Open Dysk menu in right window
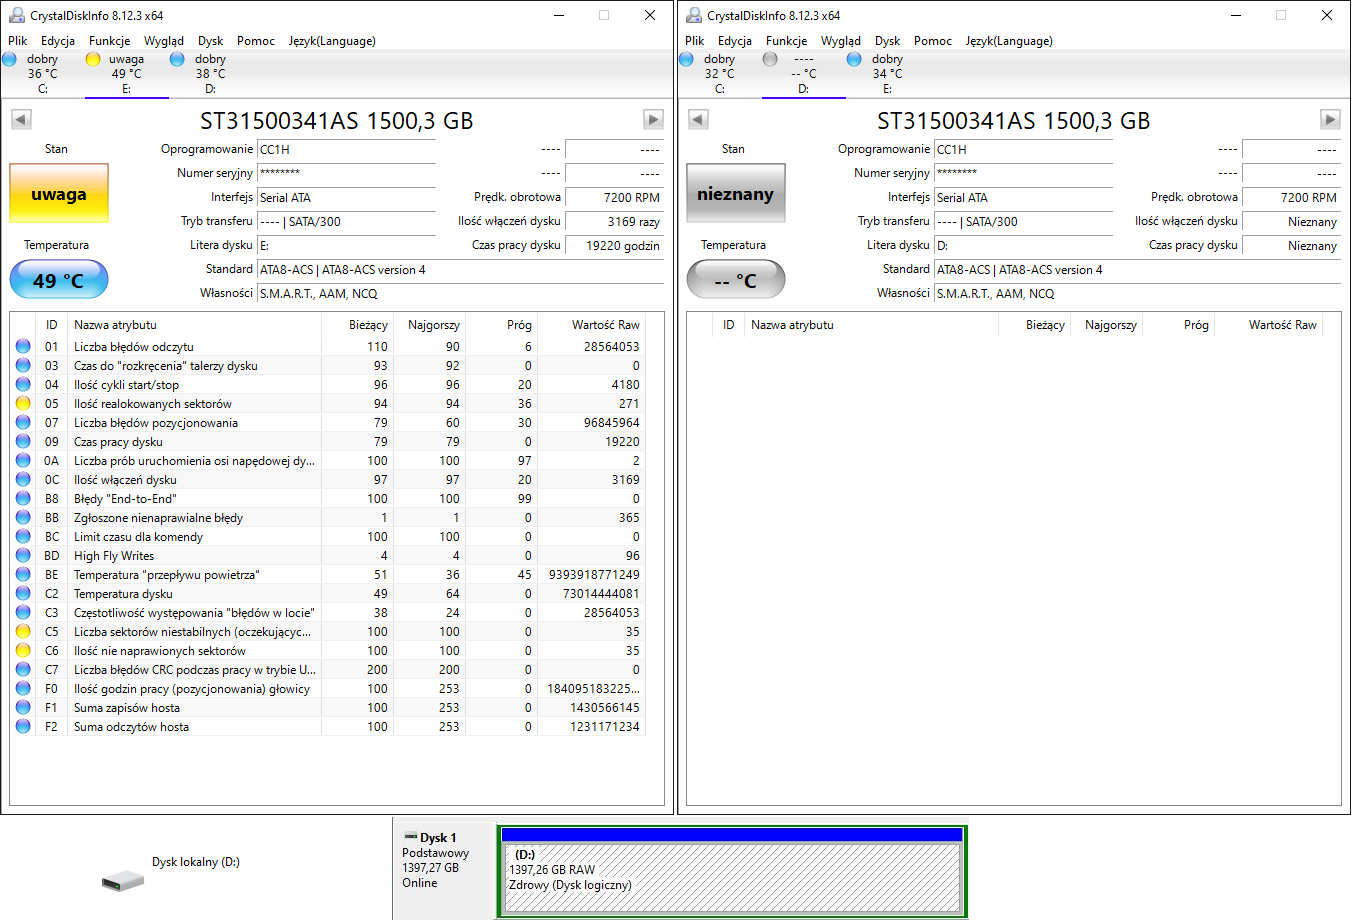Image resolution: width=1352 pixels, height=924 pixels. point(888,41)
